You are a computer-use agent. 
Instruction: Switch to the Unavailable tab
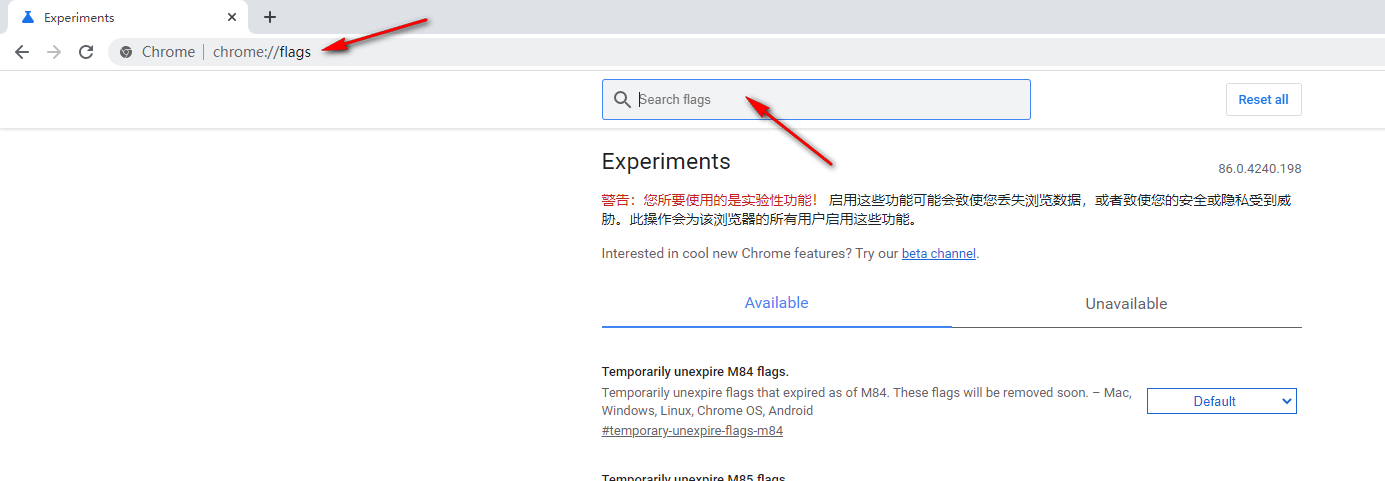click(x=1126, y=304)
